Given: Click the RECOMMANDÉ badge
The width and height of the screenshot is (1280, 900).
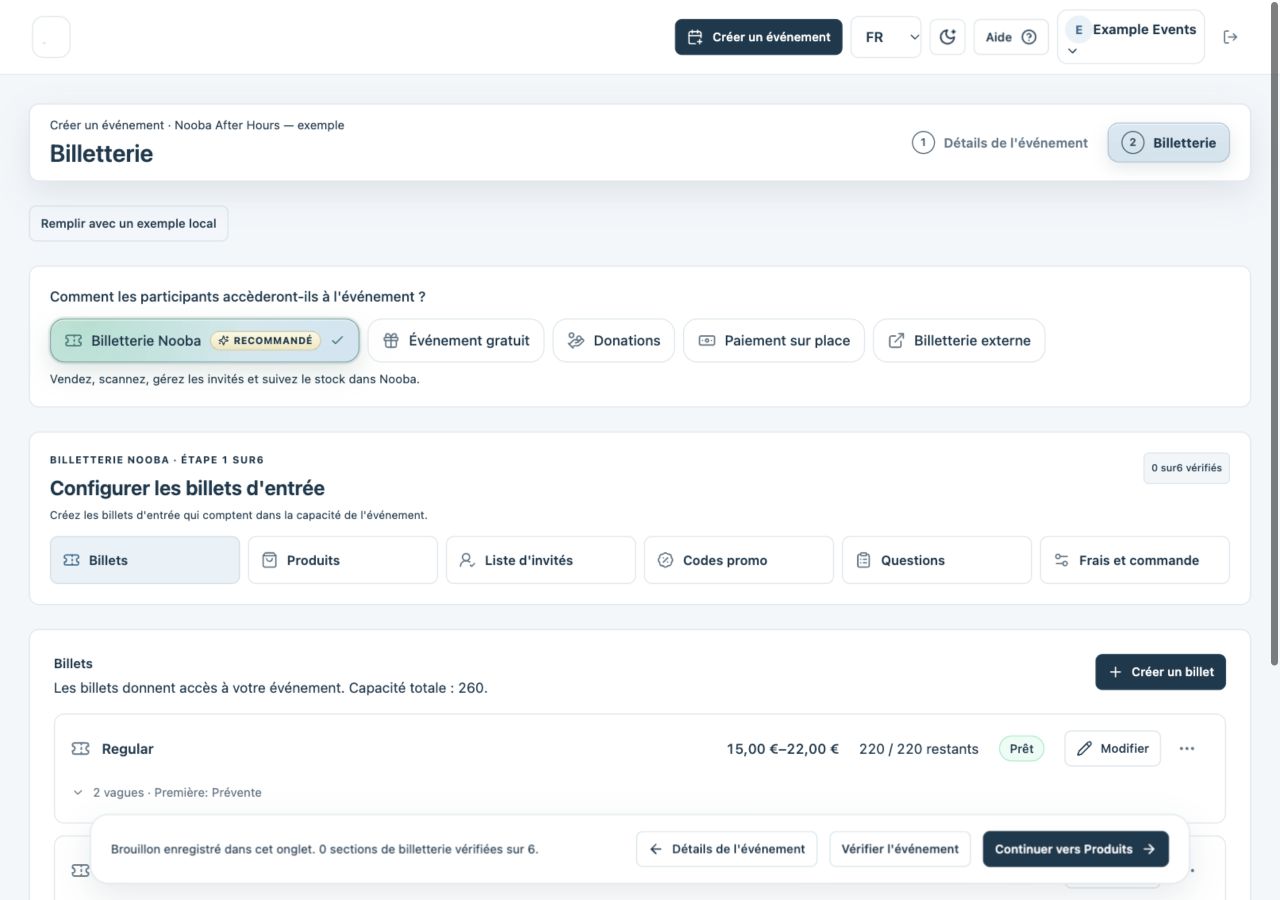Looking at the screenshot, I should [x=265, y=341].
